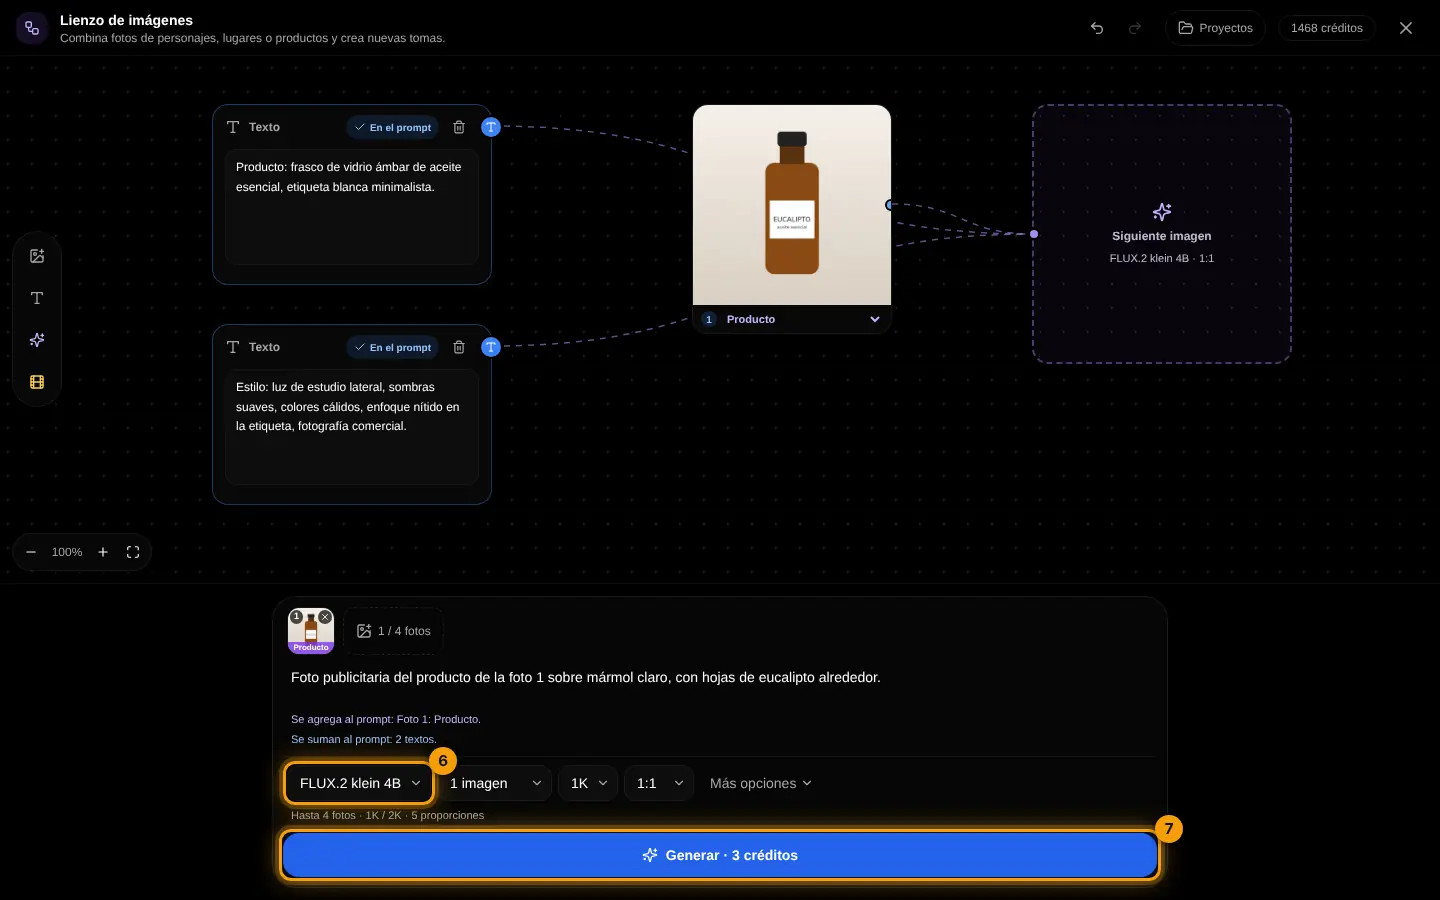This screenshot has width=1440, height=900.
Task: Click the Siguiente imagen placeholder node
Action: (1162, 234)
